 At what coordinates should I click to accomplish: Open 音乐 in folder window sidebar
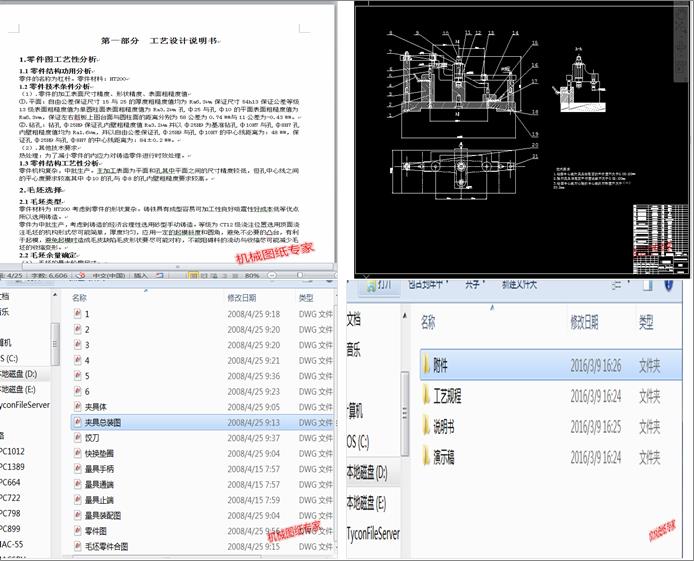(x=354, y=350)
